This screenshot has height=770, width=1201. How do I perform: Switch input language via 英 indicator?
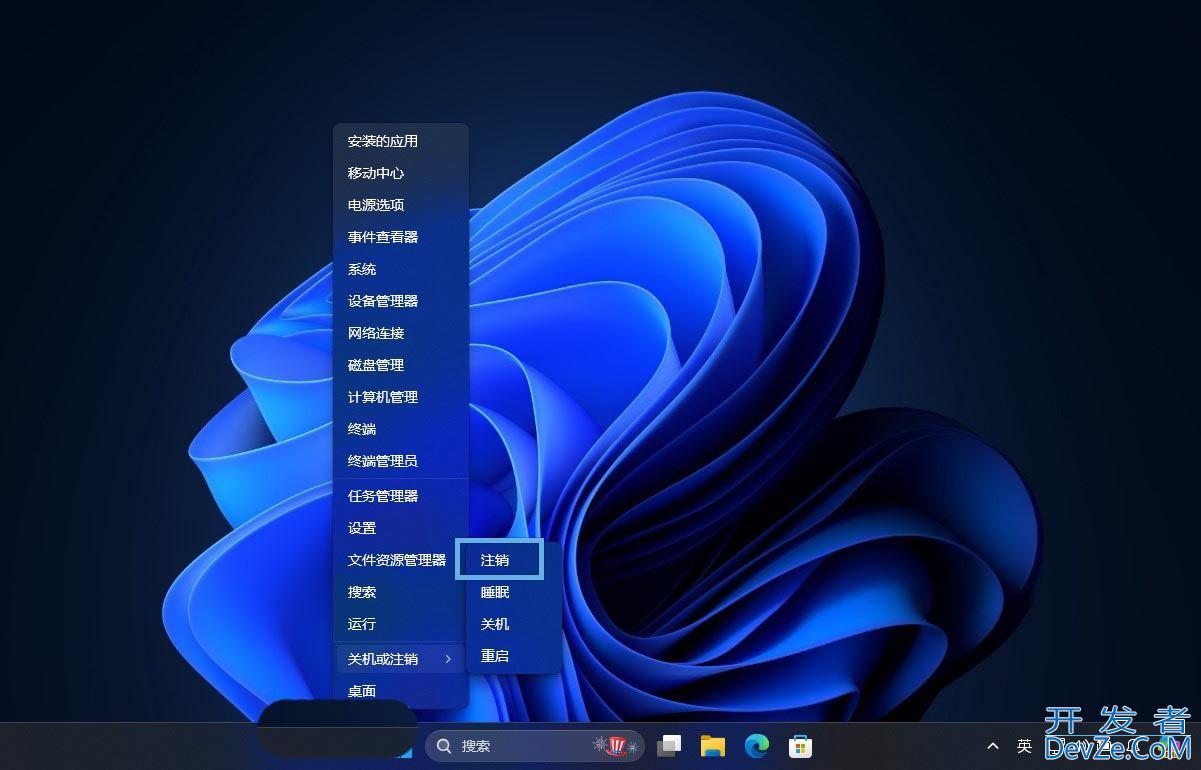point(1024,746)
